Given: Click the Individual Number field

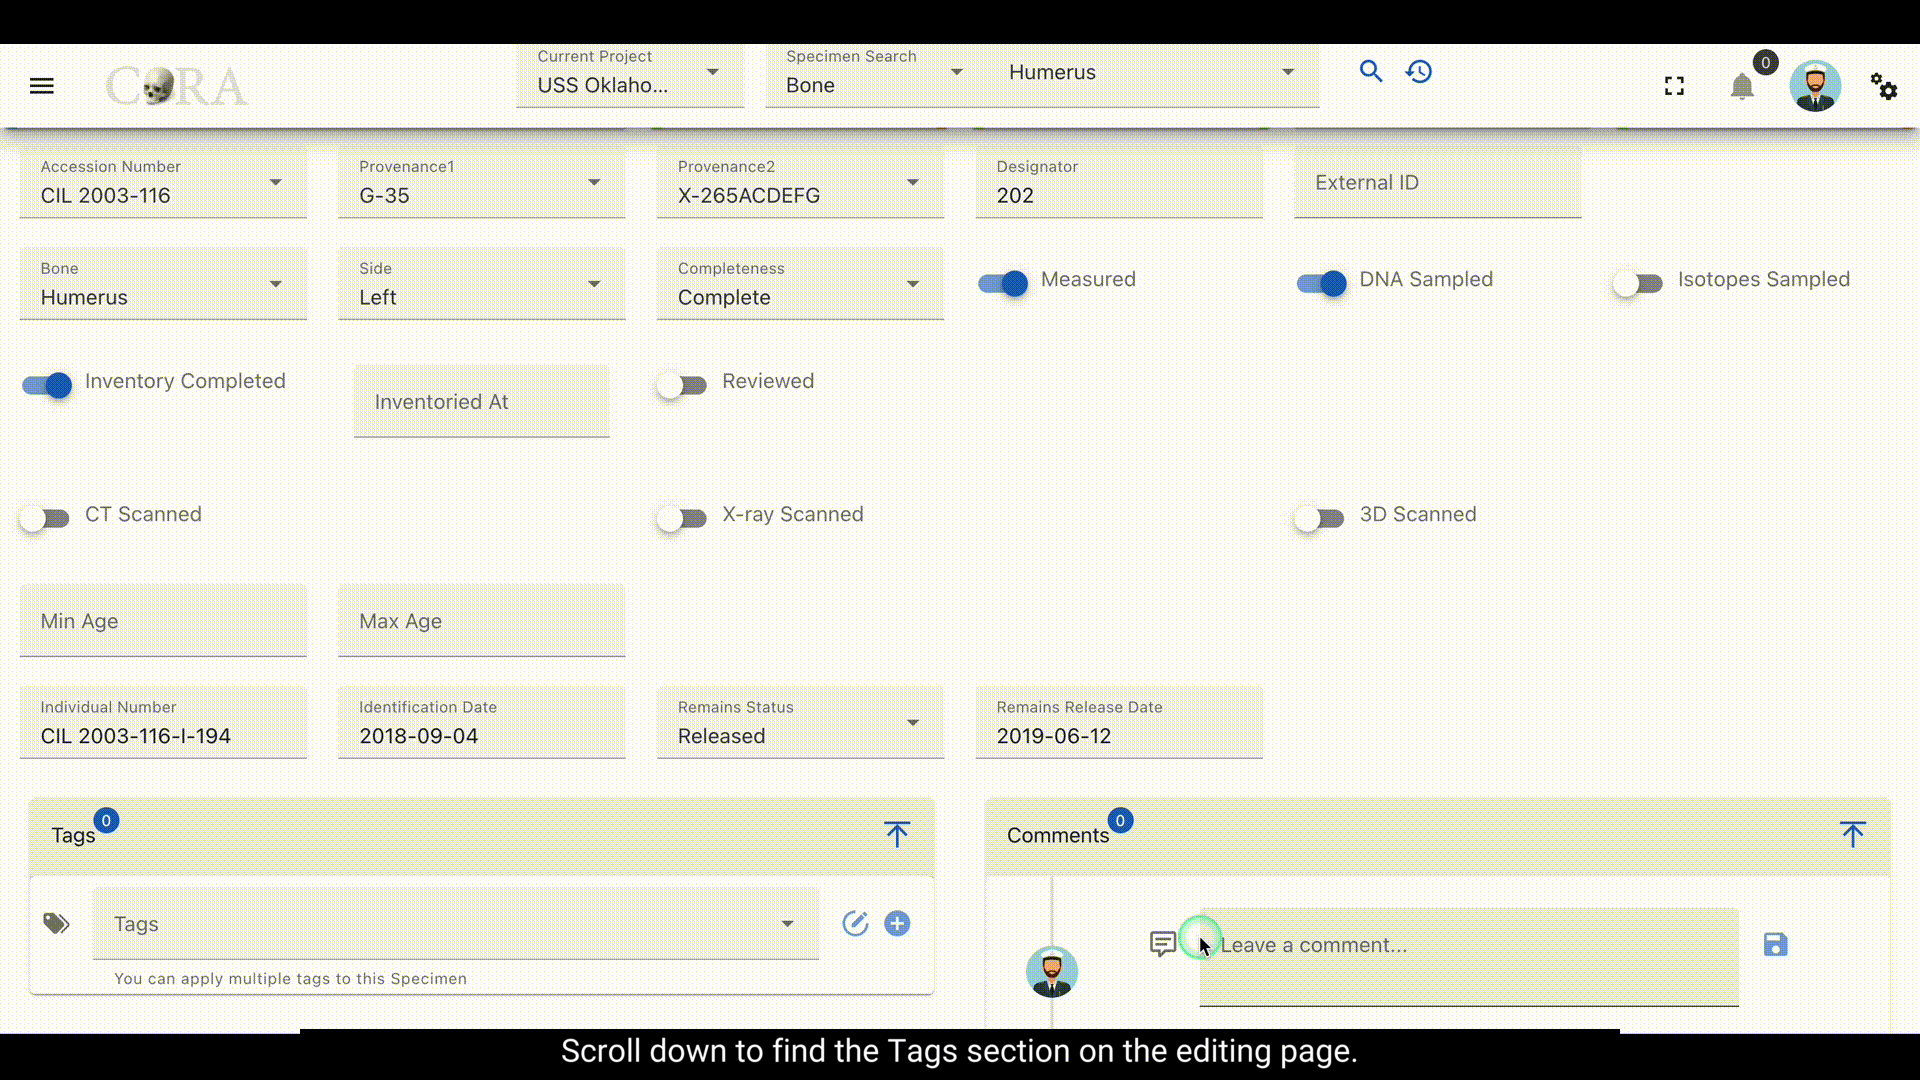Looking at the screenshot, I should pos(163,722).
